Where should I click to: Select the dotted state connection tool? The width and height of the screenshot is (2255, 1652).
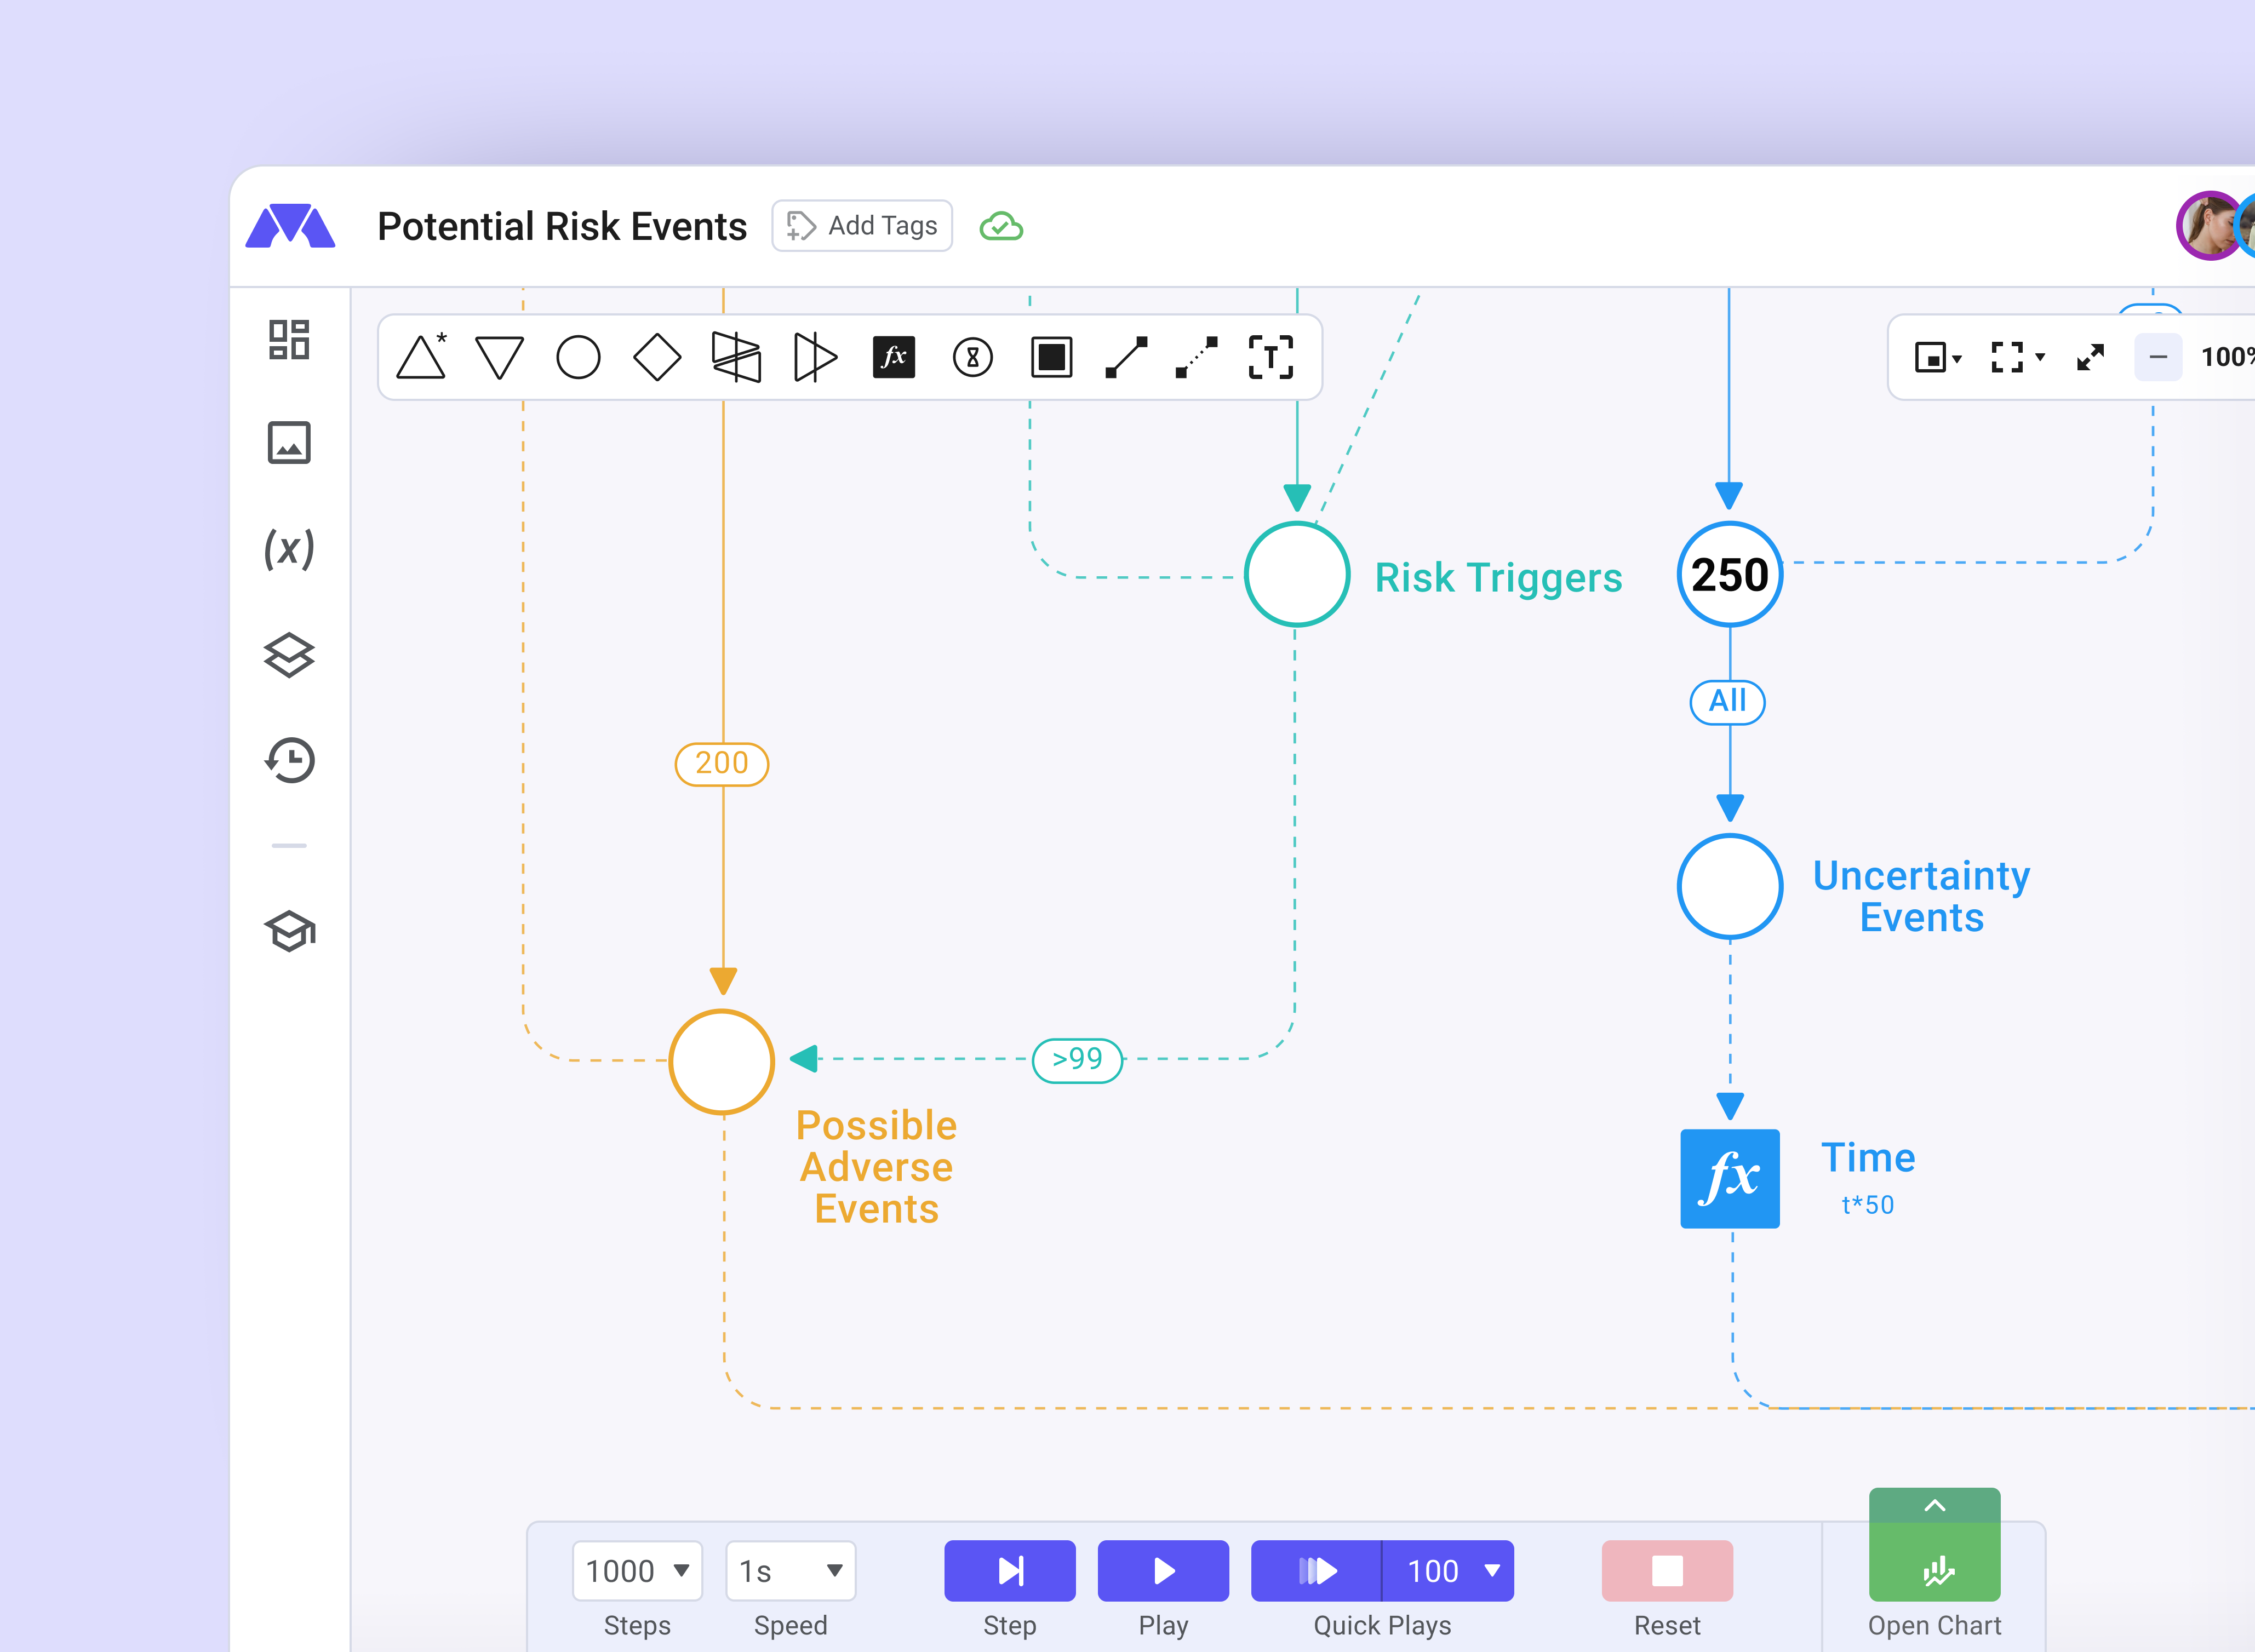click(1197, 357)
